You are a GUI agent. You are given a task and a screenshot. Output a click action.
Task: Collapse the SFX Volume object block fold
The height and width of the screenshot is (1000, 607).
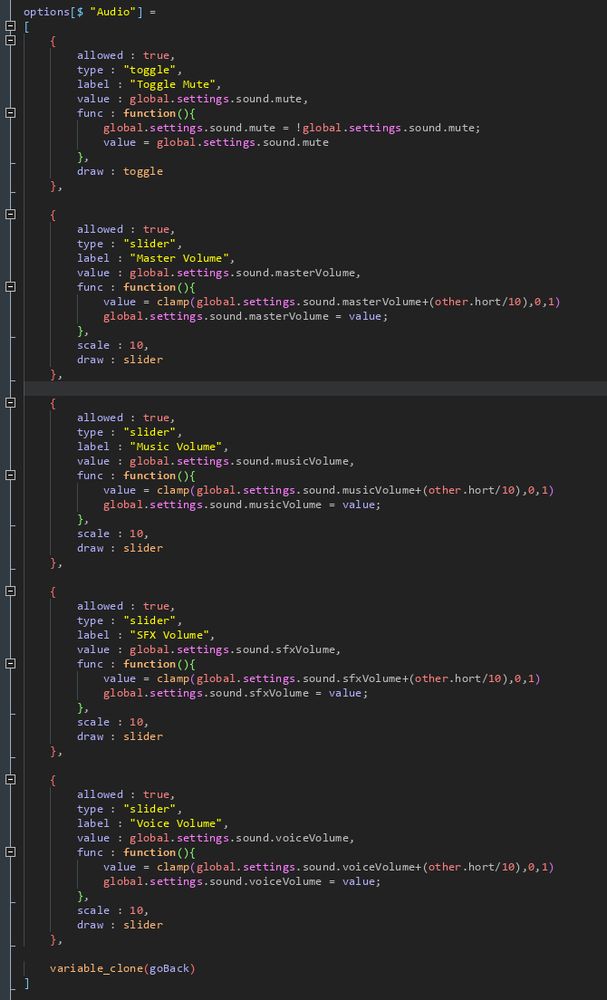coord(10,591)
